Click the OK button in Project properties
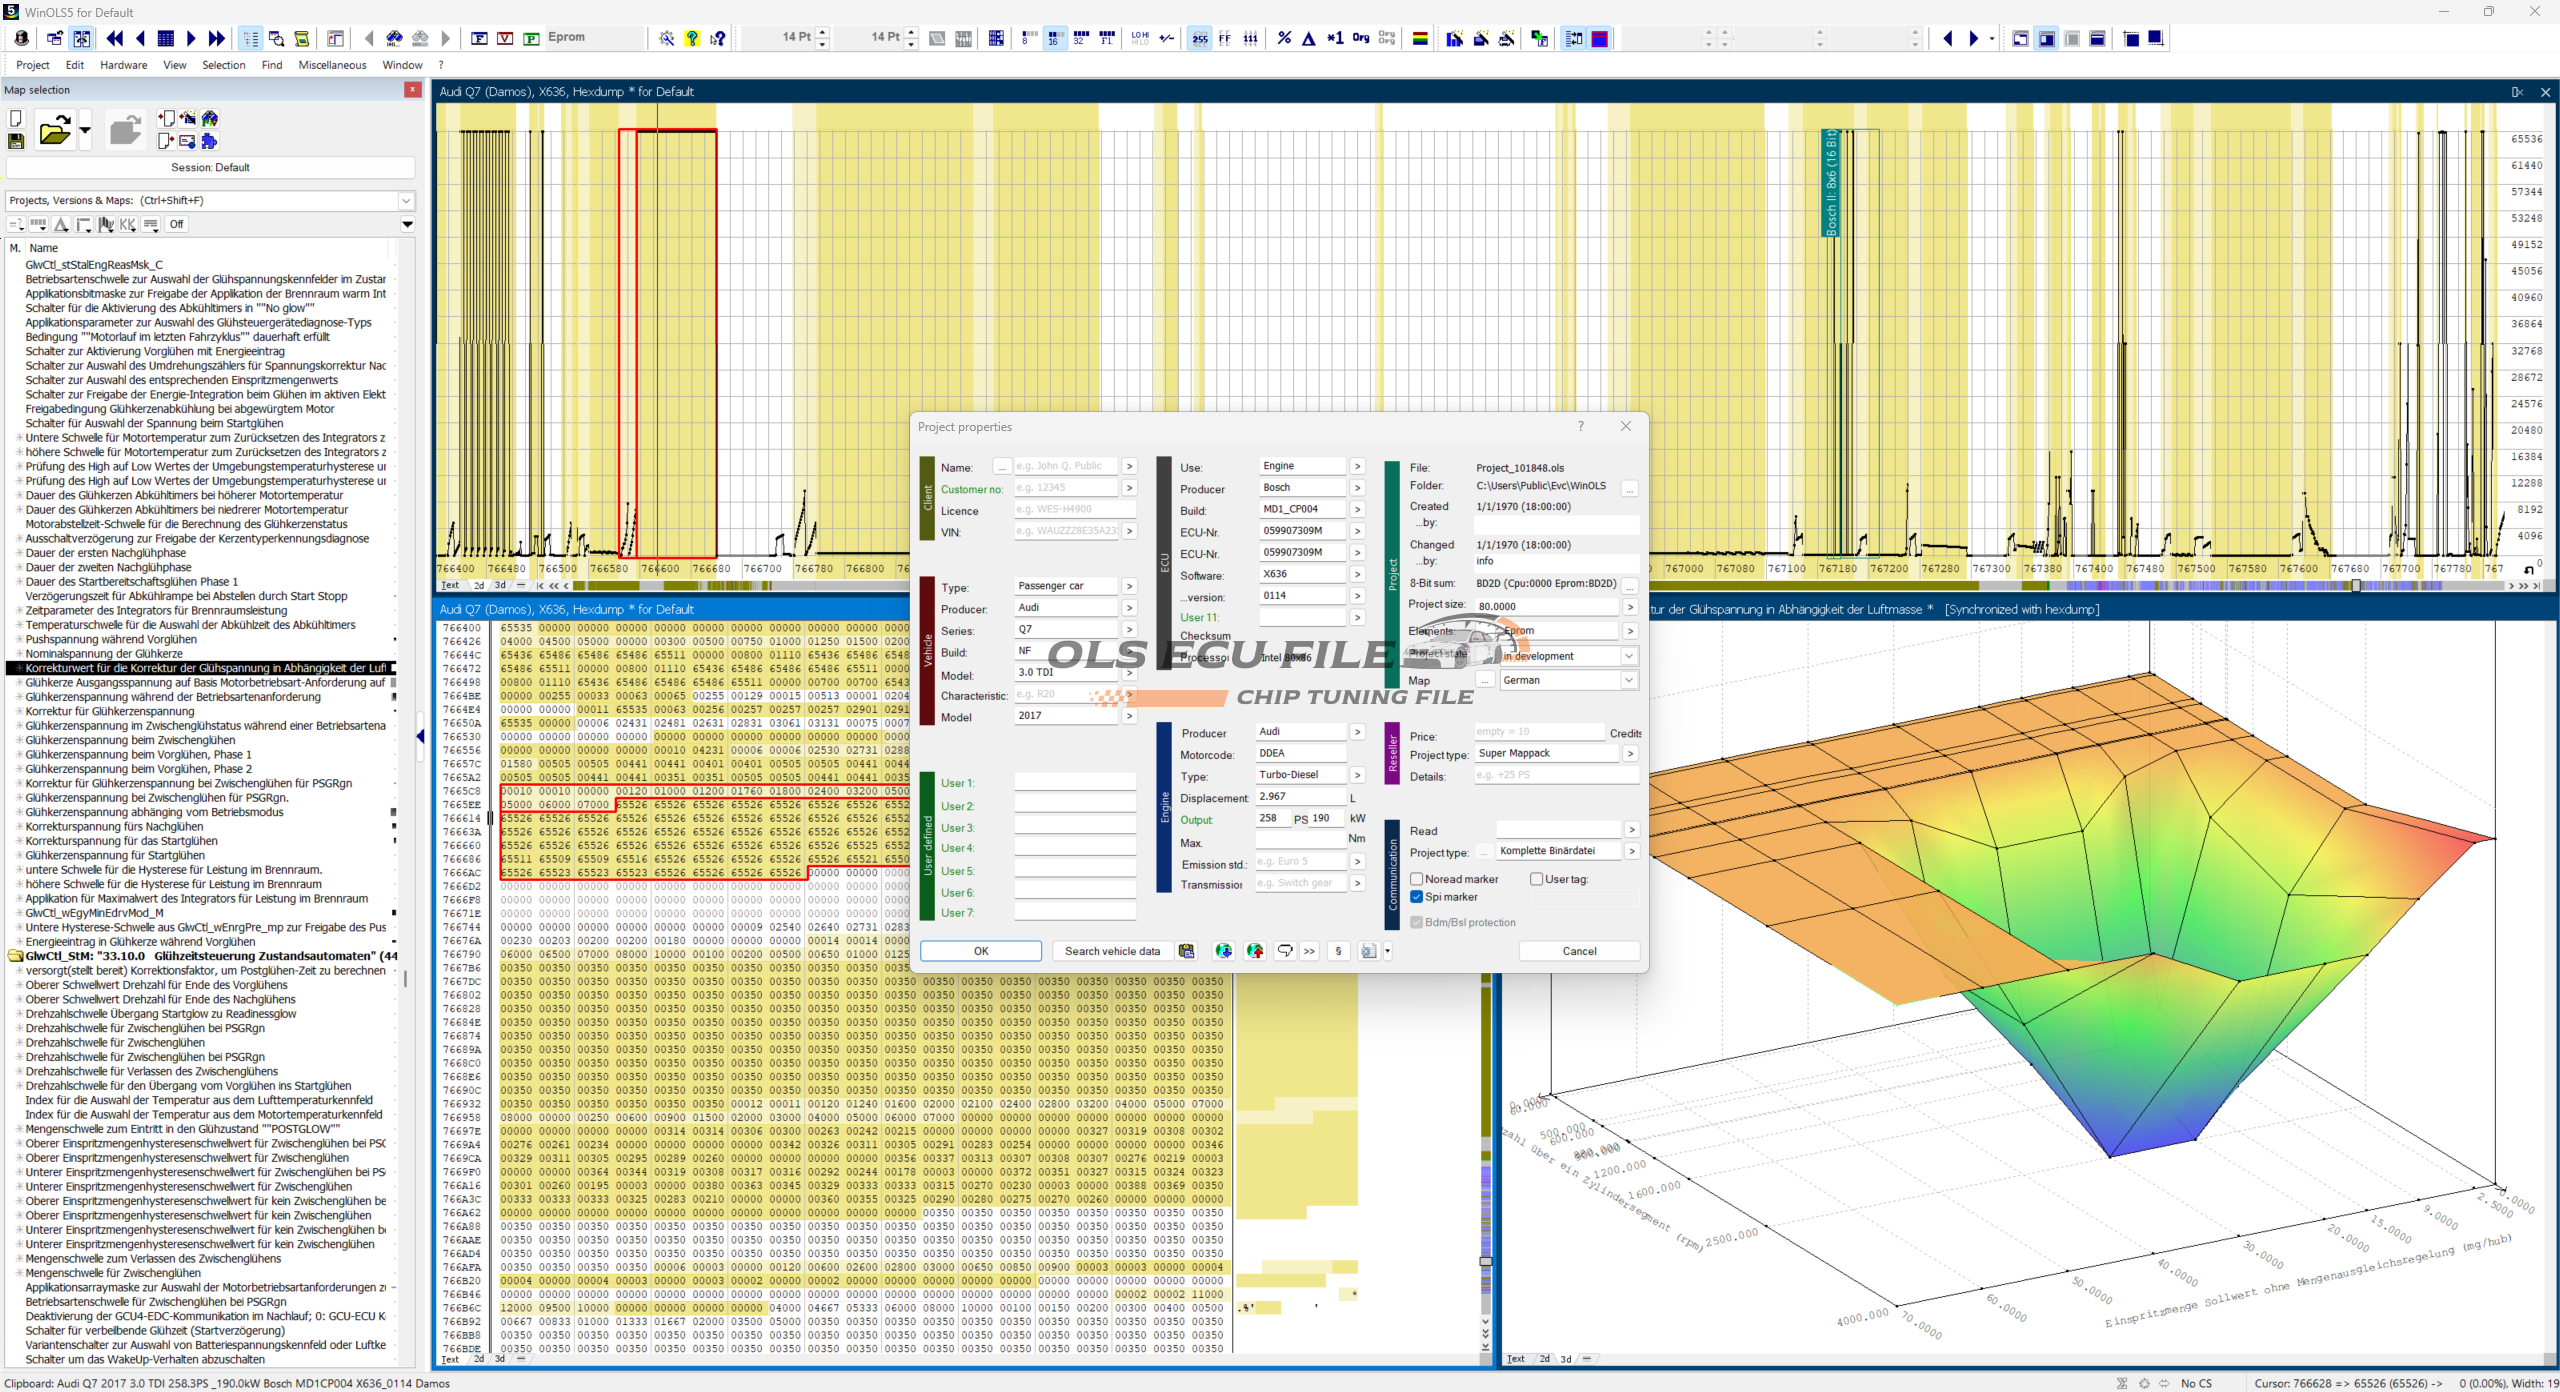The image size is (2560, 1392). click(980, 951)
